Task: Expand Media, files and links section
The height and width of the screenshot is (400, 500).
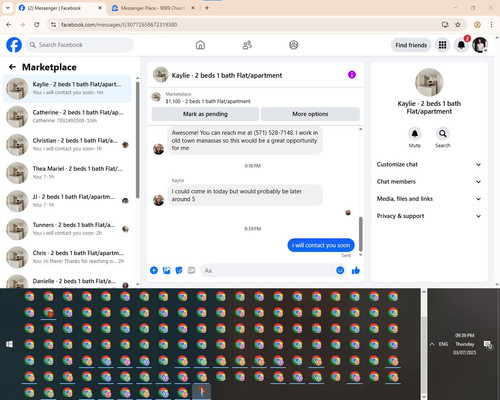Action: click(x=429, y=199)
